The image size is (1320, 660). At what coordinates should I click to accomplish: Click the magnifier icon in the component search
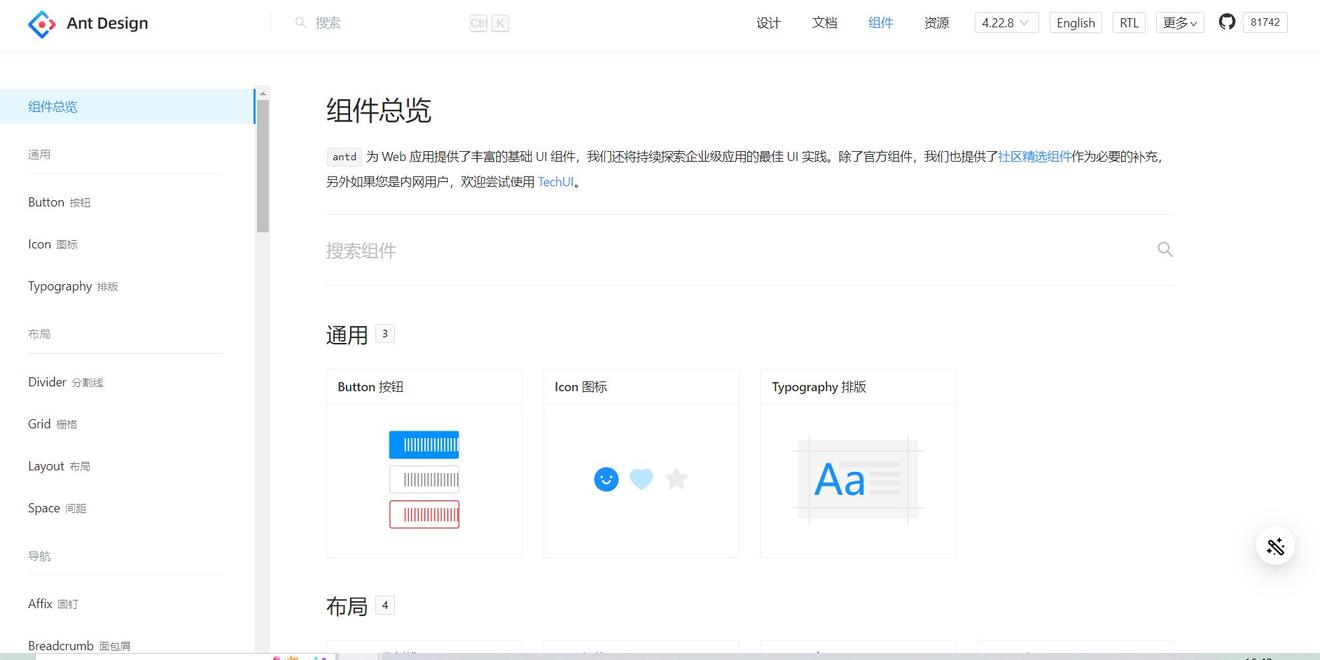pyautogui.click(x=1165, y=250)
